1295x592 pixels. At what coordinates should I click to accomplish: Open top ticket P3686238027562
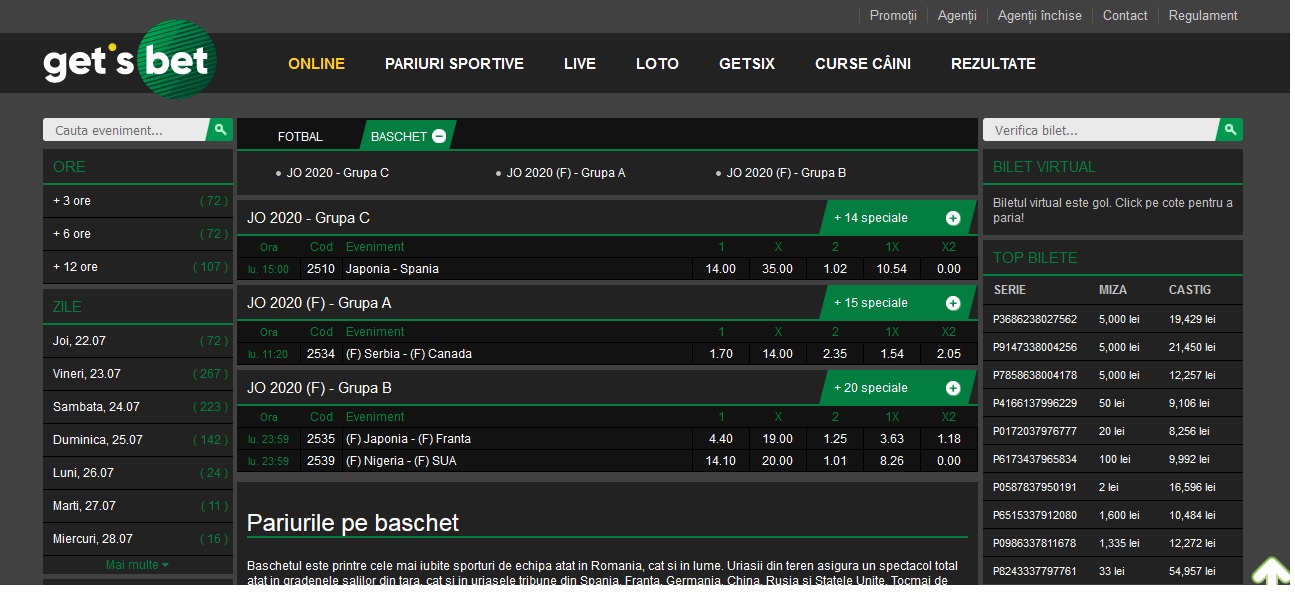(x=1035, y=320)
